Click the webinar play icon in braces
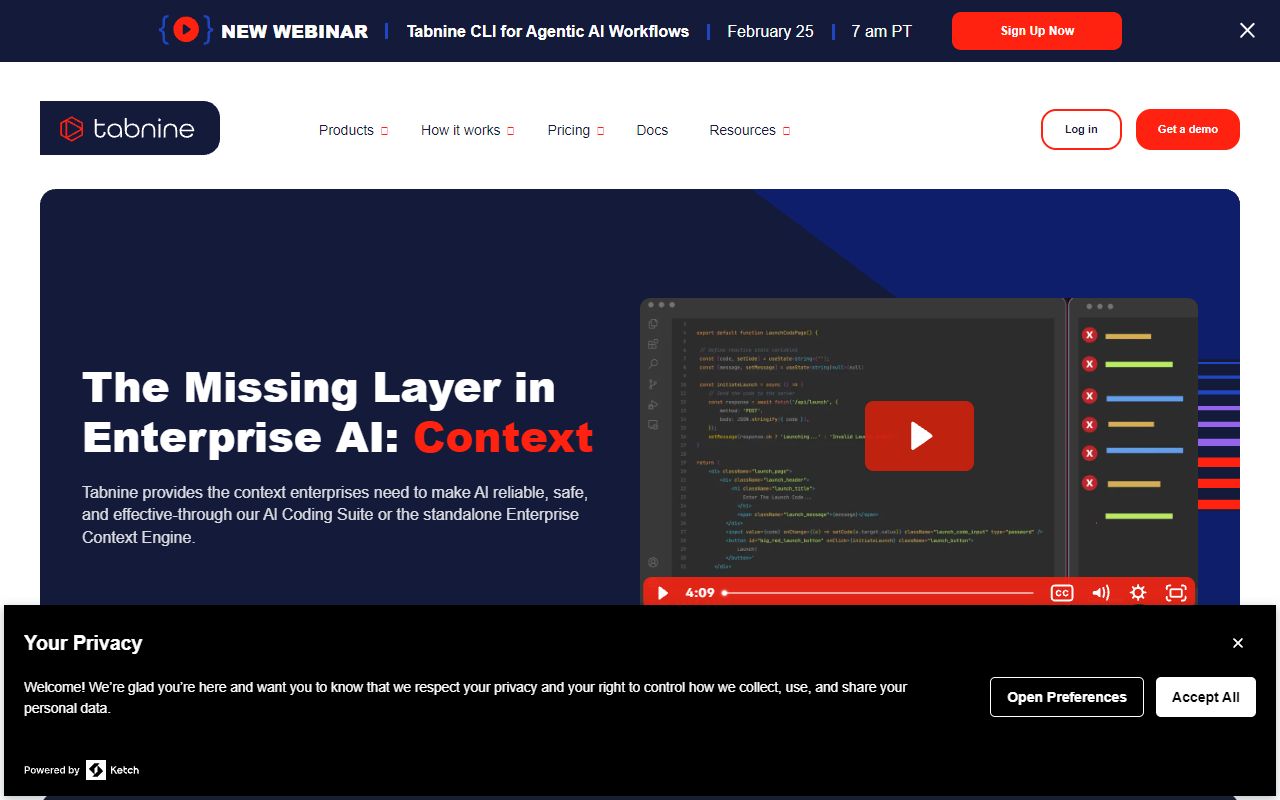The width and height of the screenshot is (1280, 800). coord(186,30)
